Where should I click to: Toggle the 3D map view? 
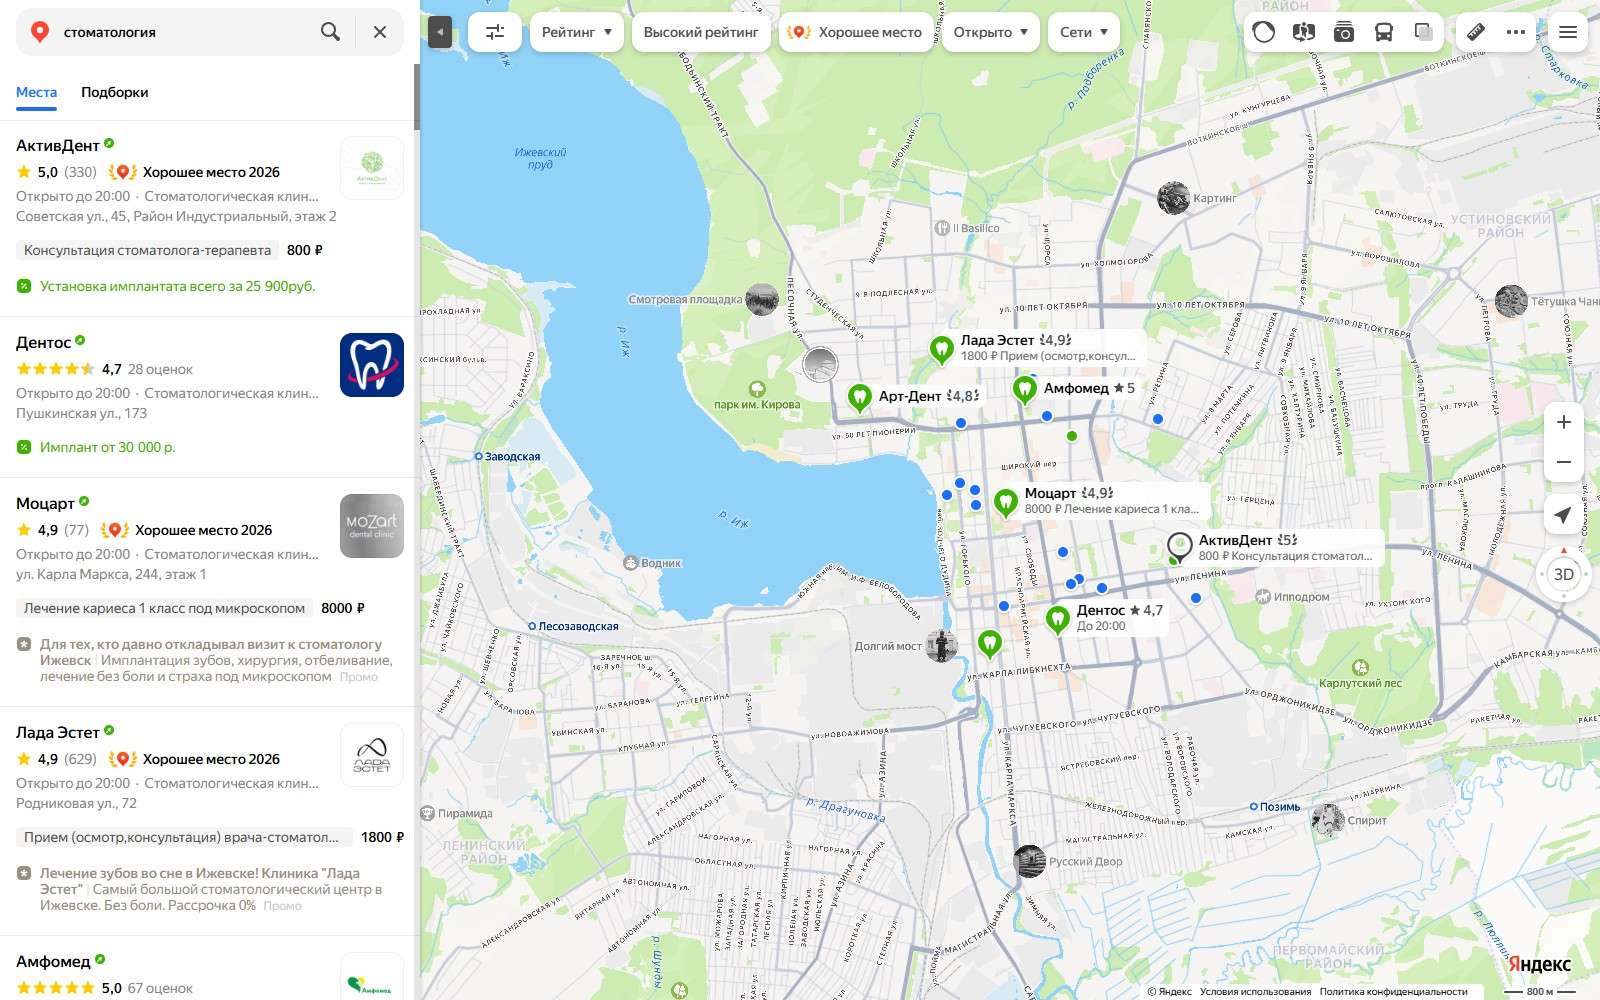coord(1564,574)
